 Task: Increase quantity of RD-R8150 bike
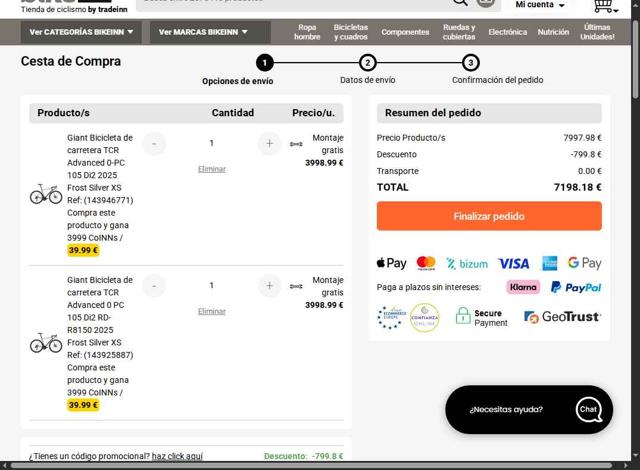[x=269, y=286]
